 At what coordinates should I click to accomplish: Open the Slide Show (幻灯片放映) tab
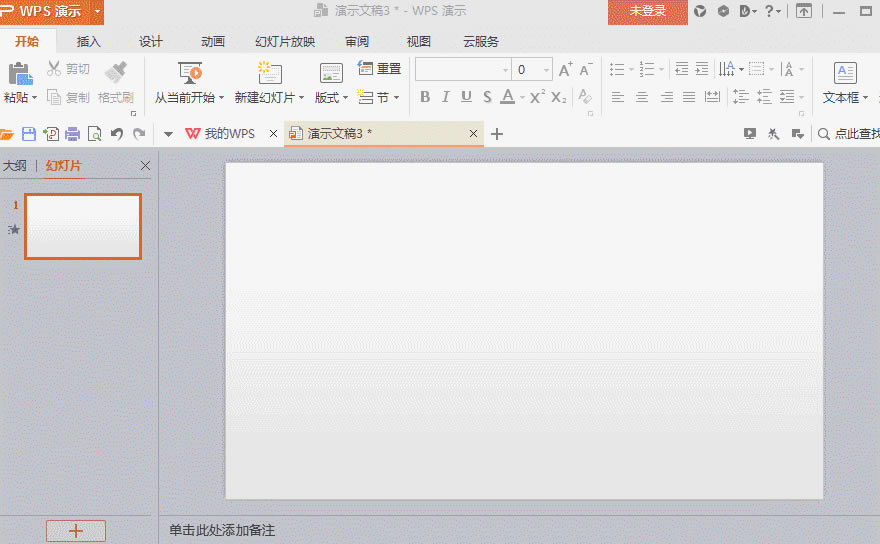point(285,42)
